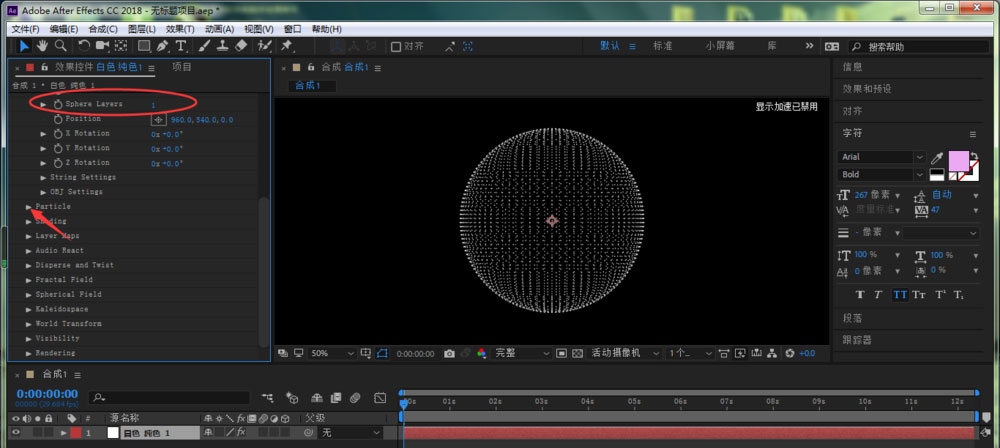The width and height of the screenshot is (1000, 448).
Task: Open the 效果(T) menu
Action: (x=179, y=29)
